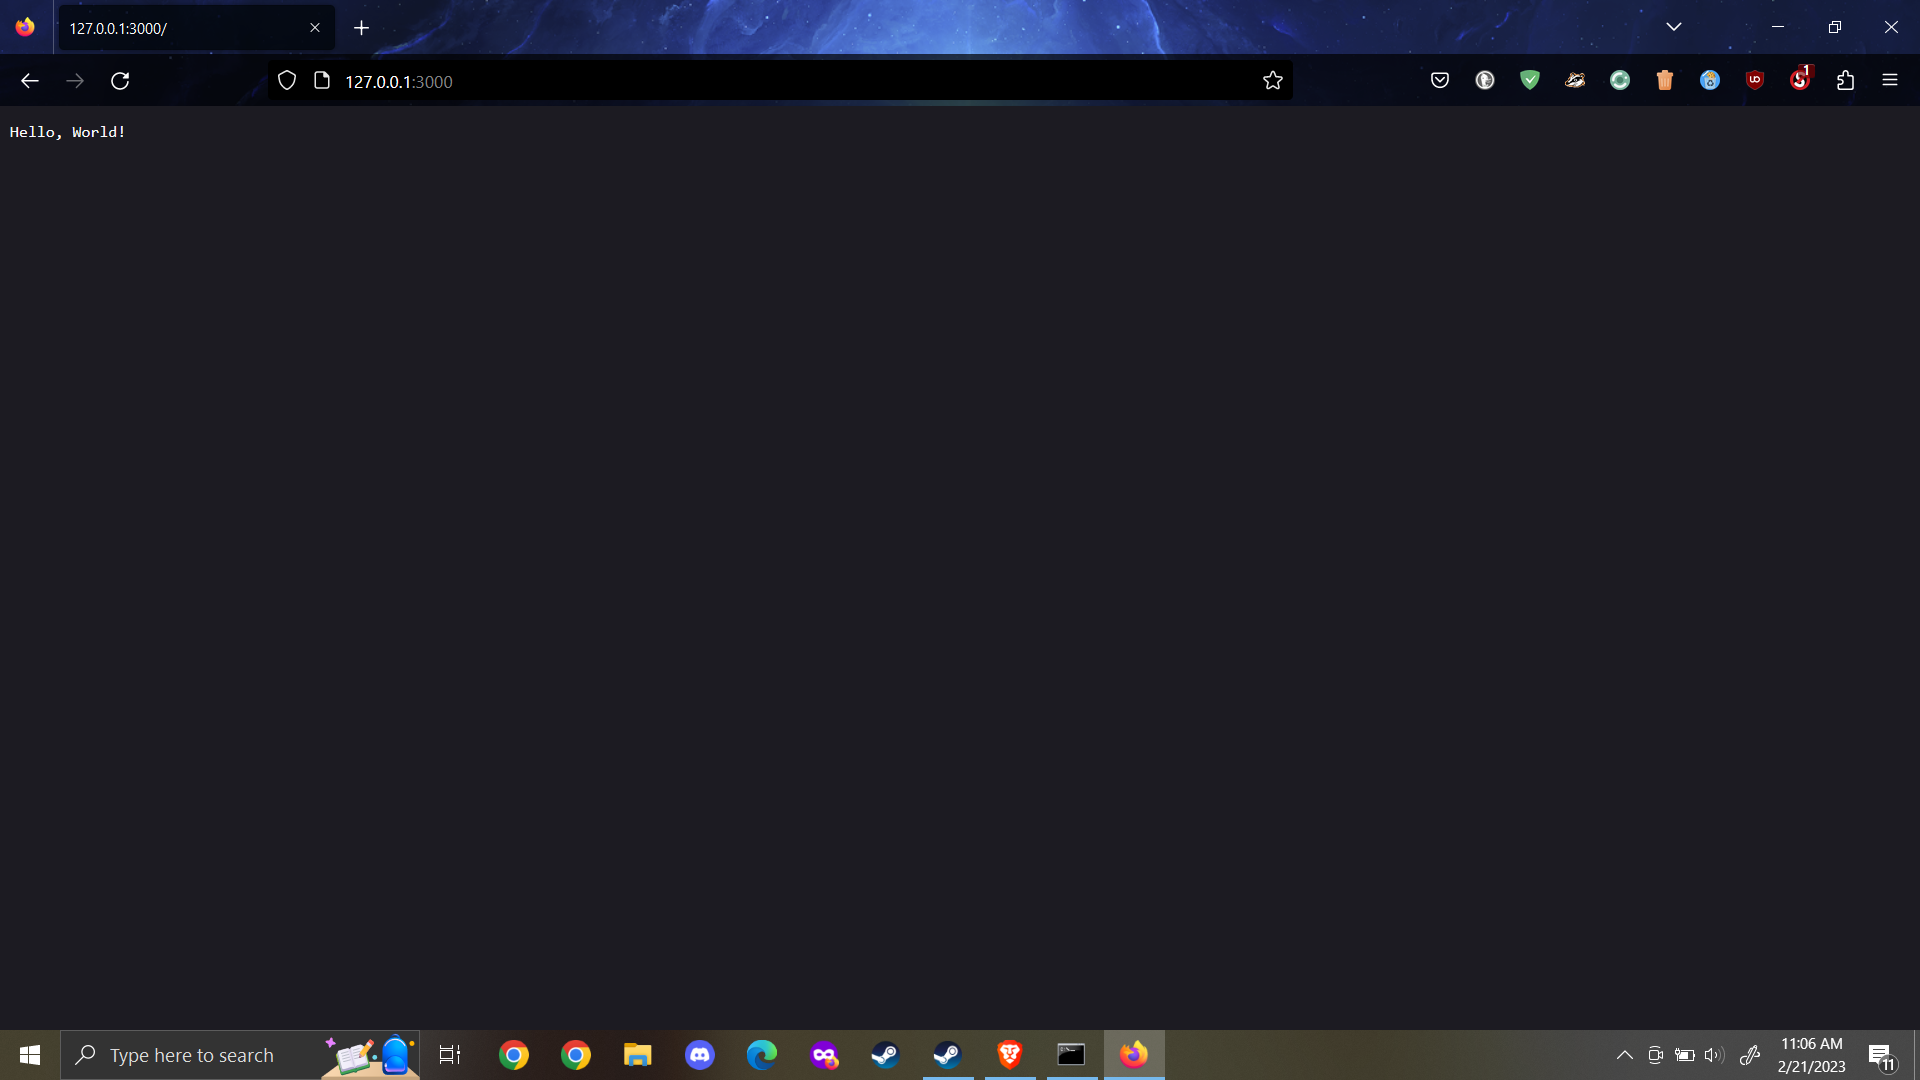Open the Brave browser from the taskbar
1920x1080 pixels.
[x=1009, y=1054]
